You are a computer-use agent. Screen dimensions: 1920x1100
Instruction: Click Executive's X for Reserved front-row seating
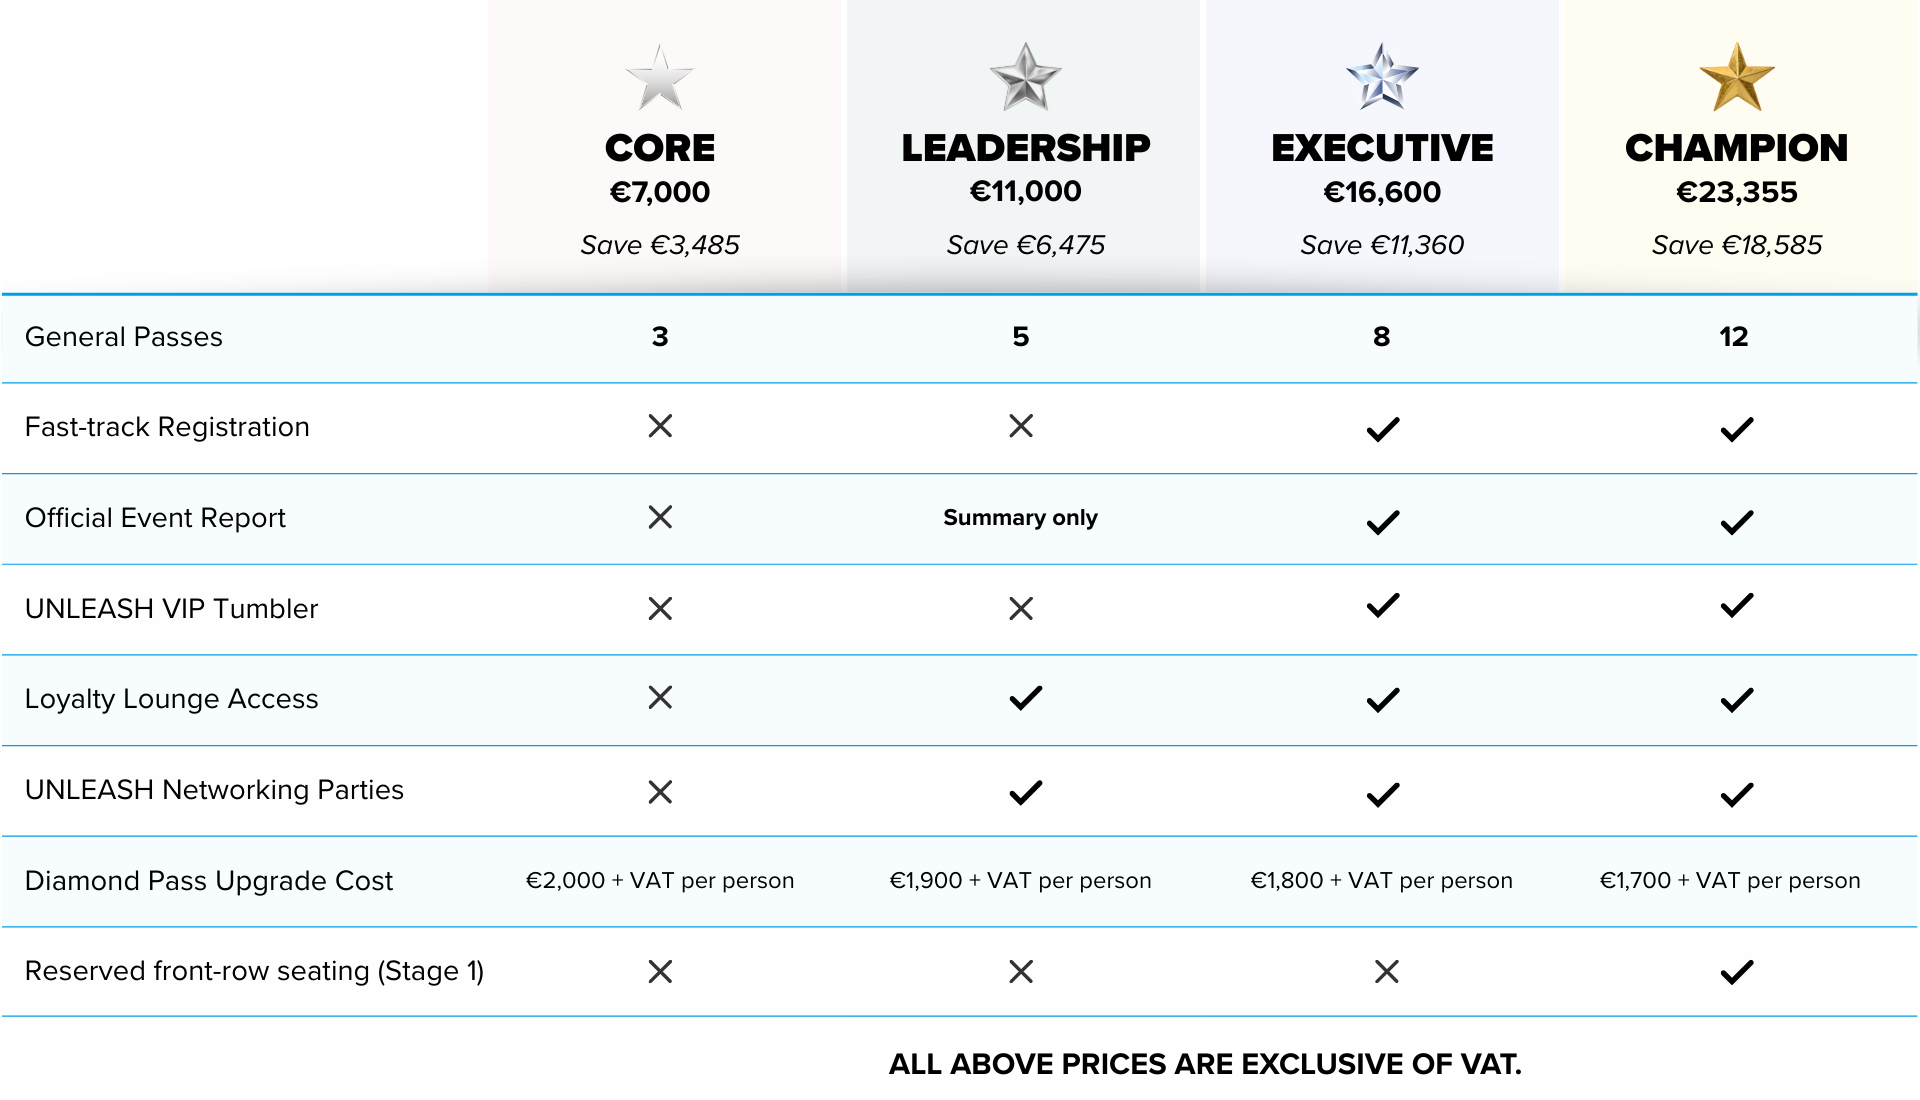pyautogui.click(x=1386, y=971)
